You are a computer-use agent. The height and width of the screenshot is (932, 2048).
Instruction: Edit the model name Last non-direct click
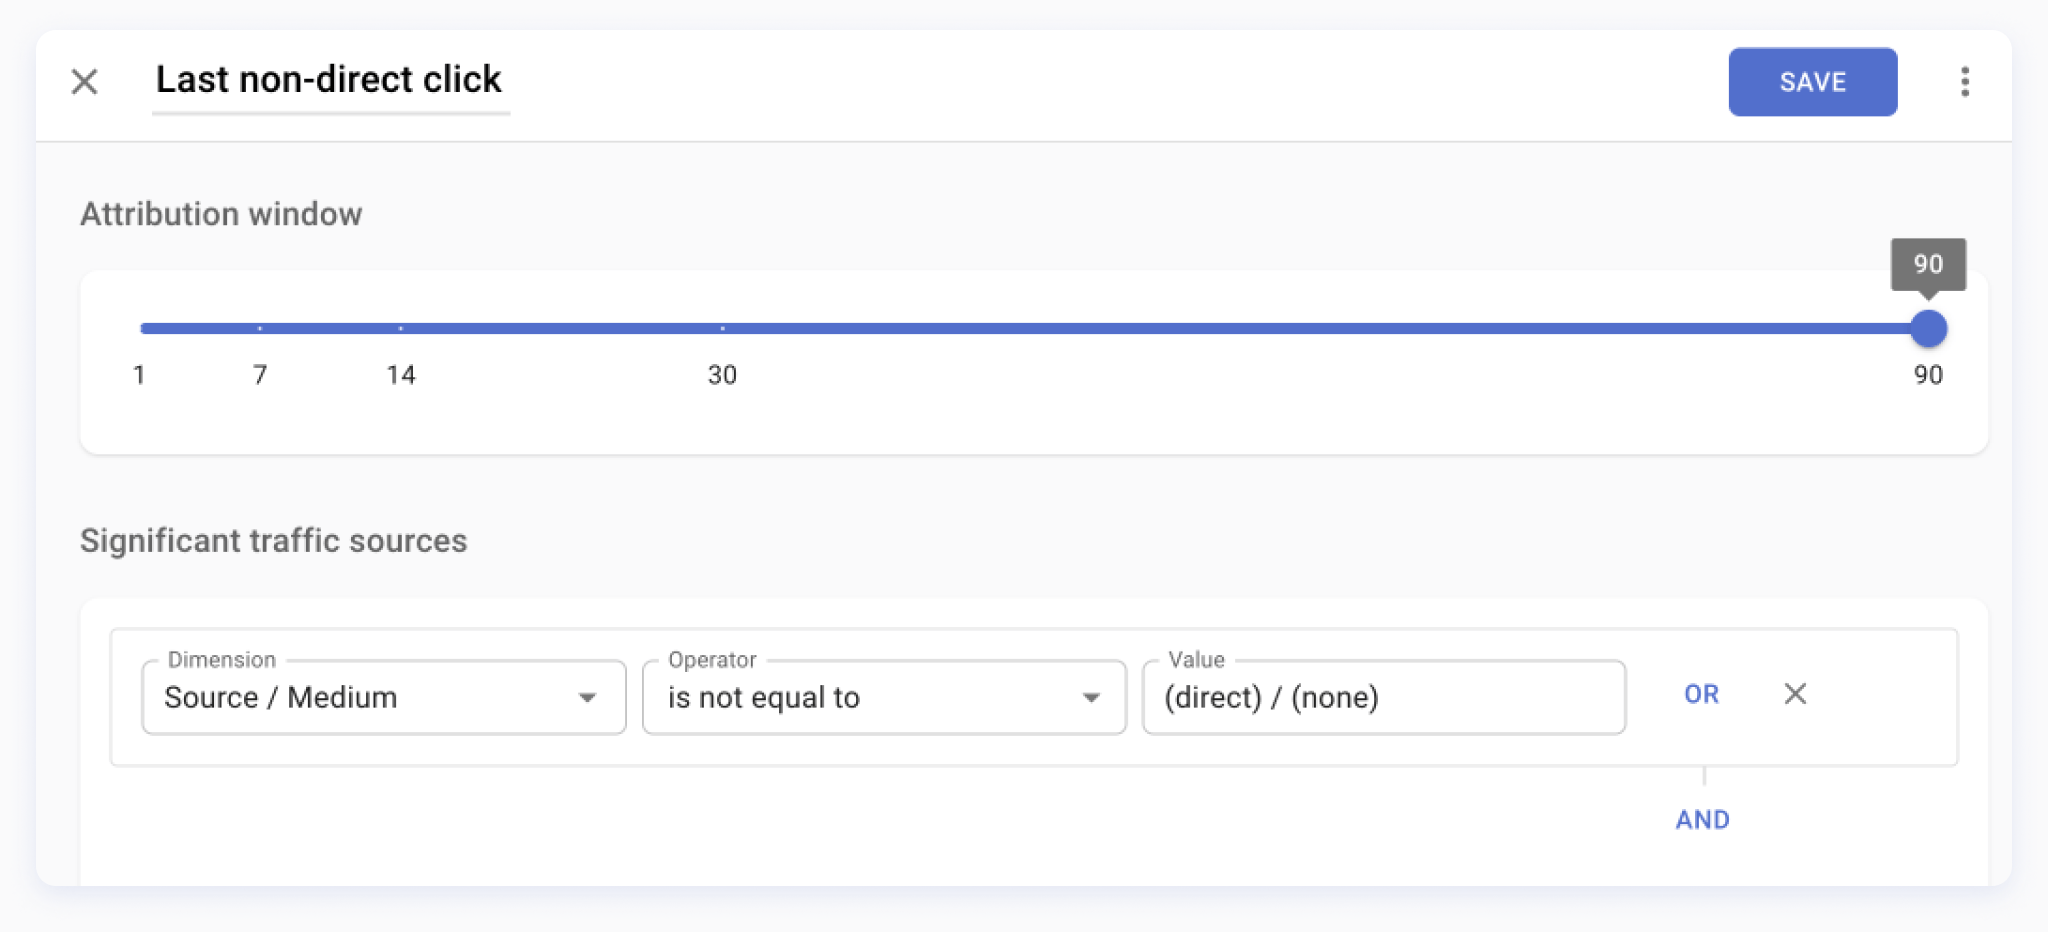329,80
